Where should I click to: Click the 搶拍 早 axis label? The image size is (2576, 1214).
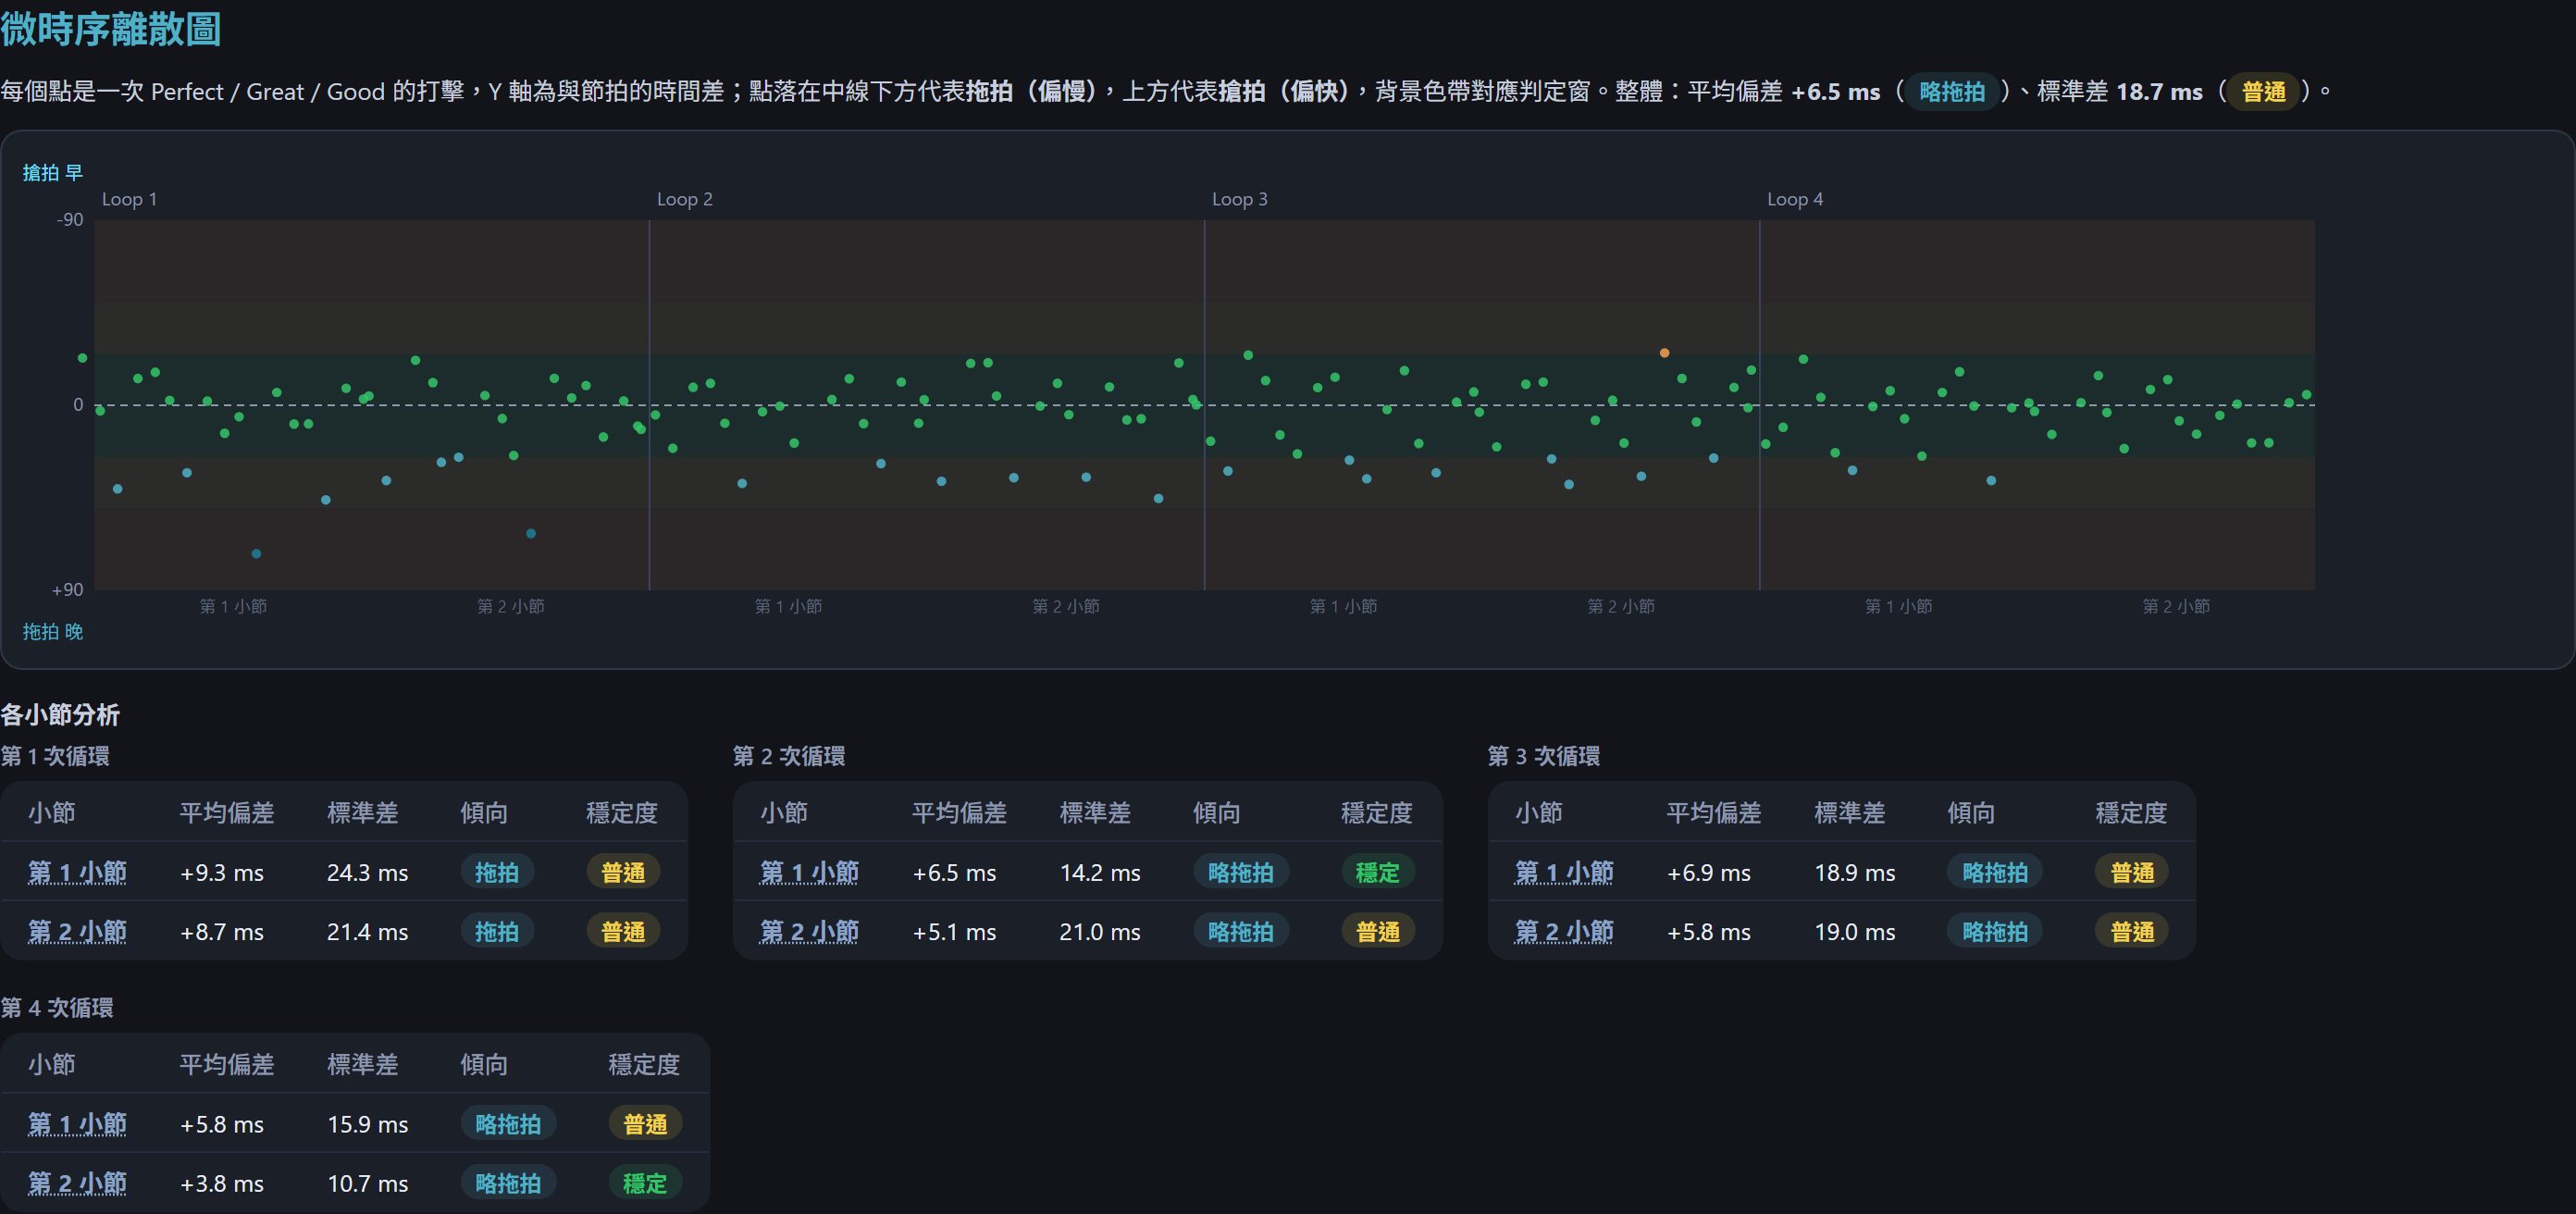point(53,173)
